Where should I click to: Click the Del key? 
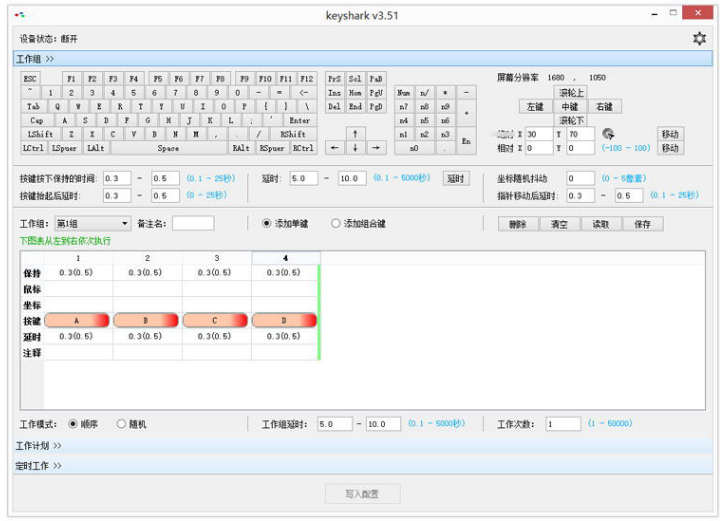tap(334, 106)
